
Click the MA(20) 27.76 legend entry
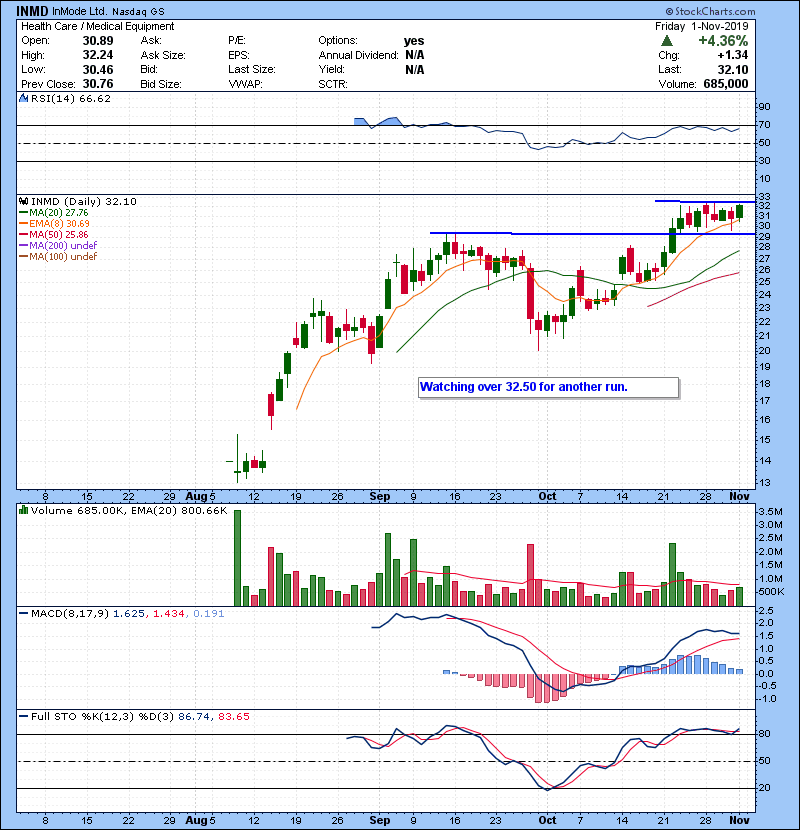[x=53, y=212]
